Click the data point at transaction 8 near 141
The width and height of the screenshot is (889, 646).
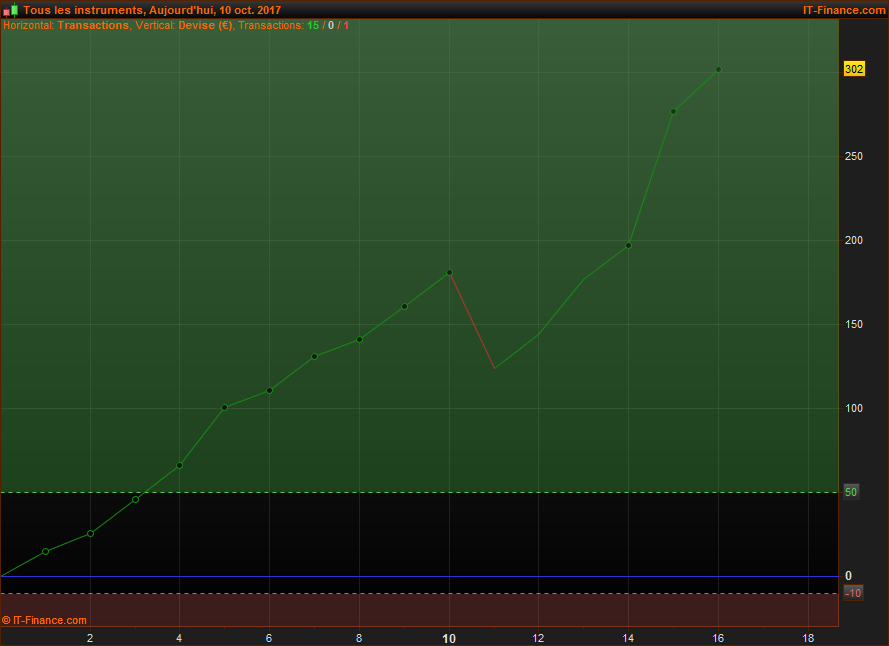pos(359,340)
